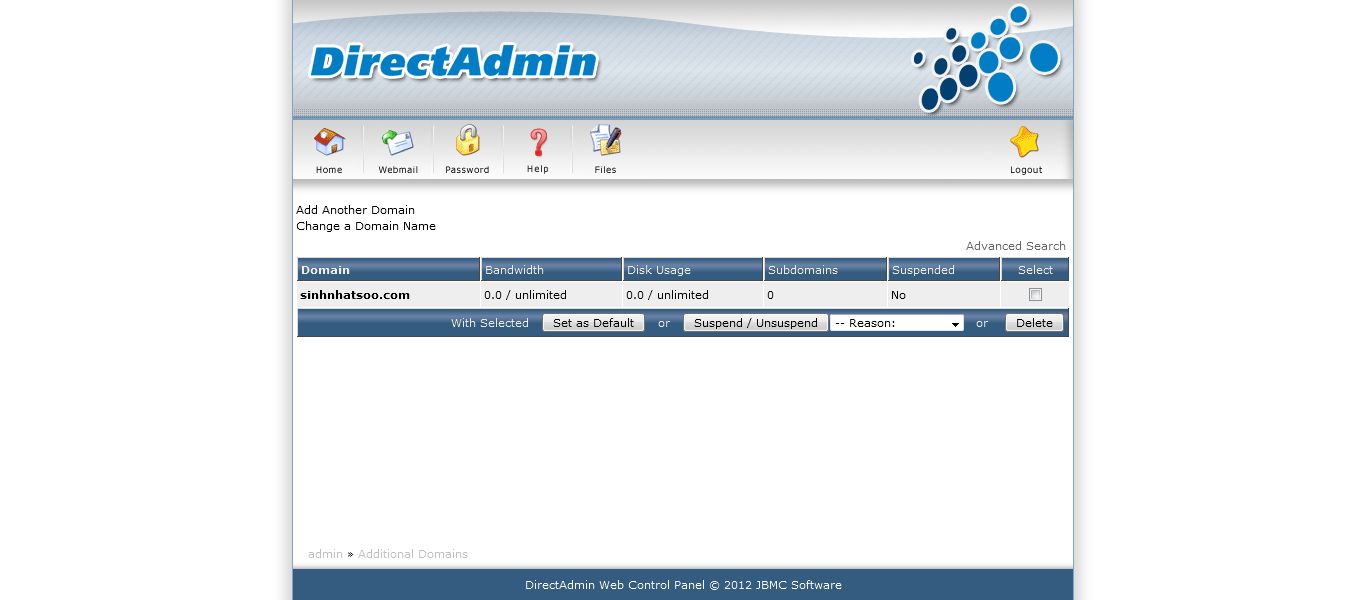This screenshot has width=1366, height=600.
Task: Sort by Bandwidth column header
Action: pos(514,270)
